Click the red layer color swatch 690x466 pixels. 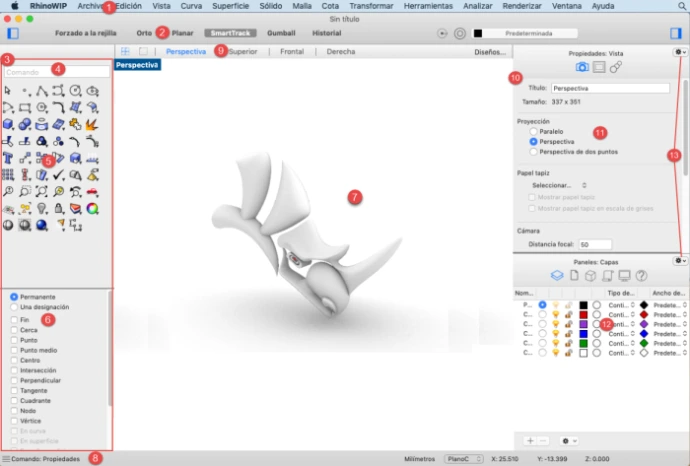(x=583, y=315)
